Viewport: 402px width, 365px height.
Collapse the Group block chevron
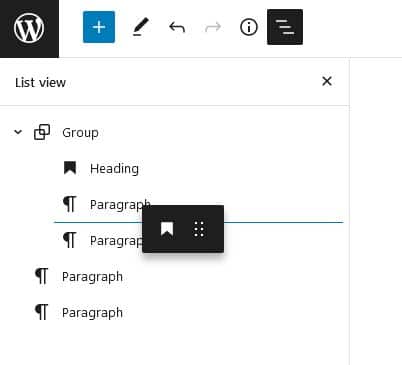[18, 132]
